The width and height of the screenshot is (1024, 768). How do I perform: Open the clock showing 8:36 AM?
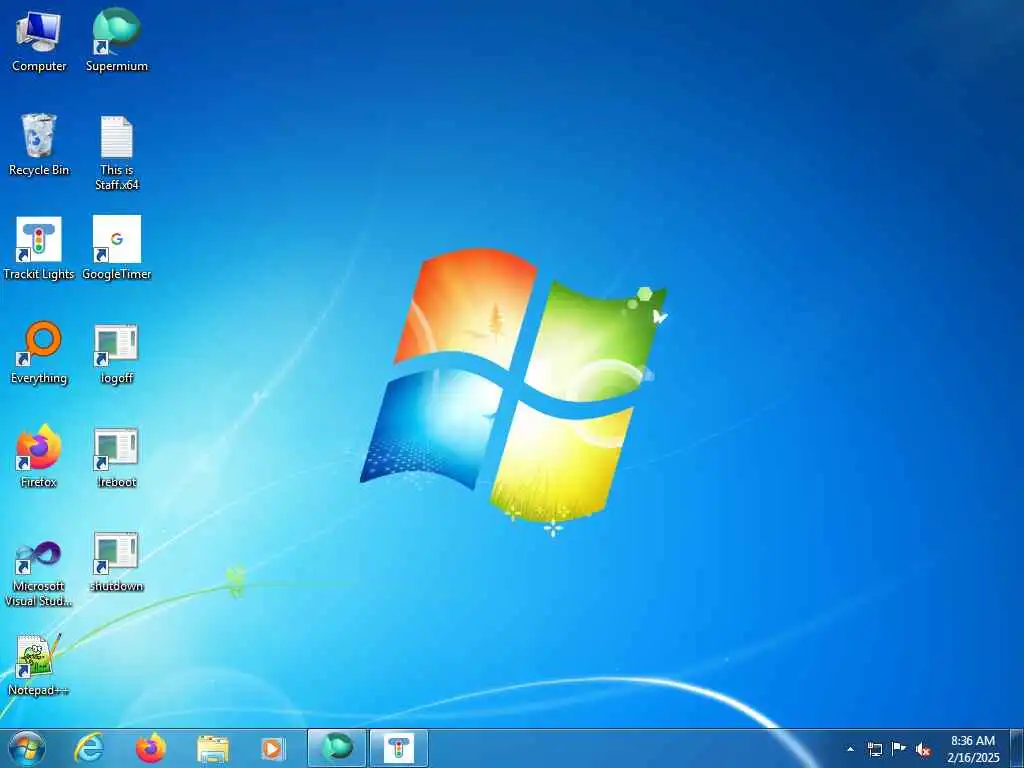coord(973,749)
